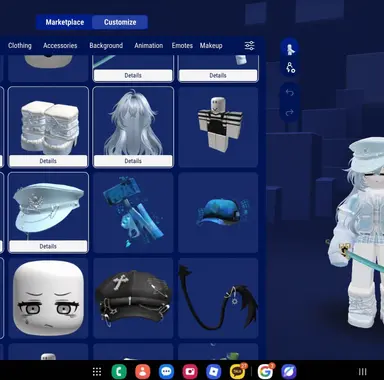This screenshot has height=380, width=384.
Task: Open the blue Messages app
Action: (166, 371)
